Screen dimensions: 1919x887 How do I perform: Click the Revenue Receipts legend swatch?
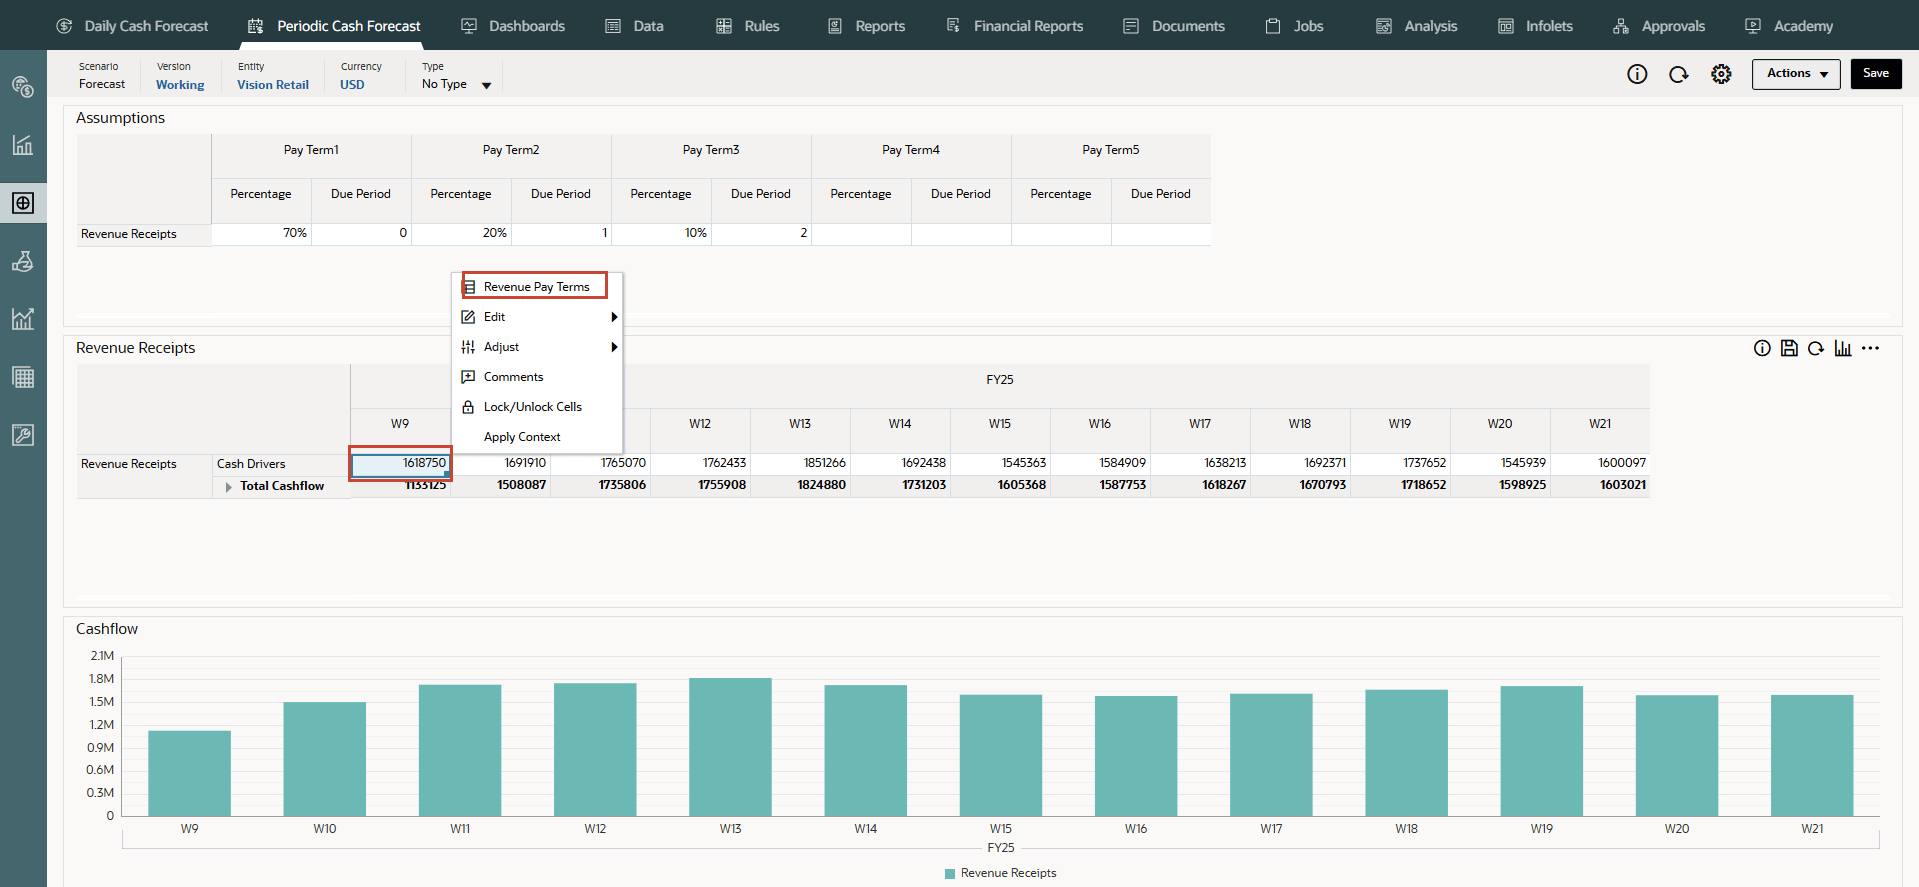949,873
